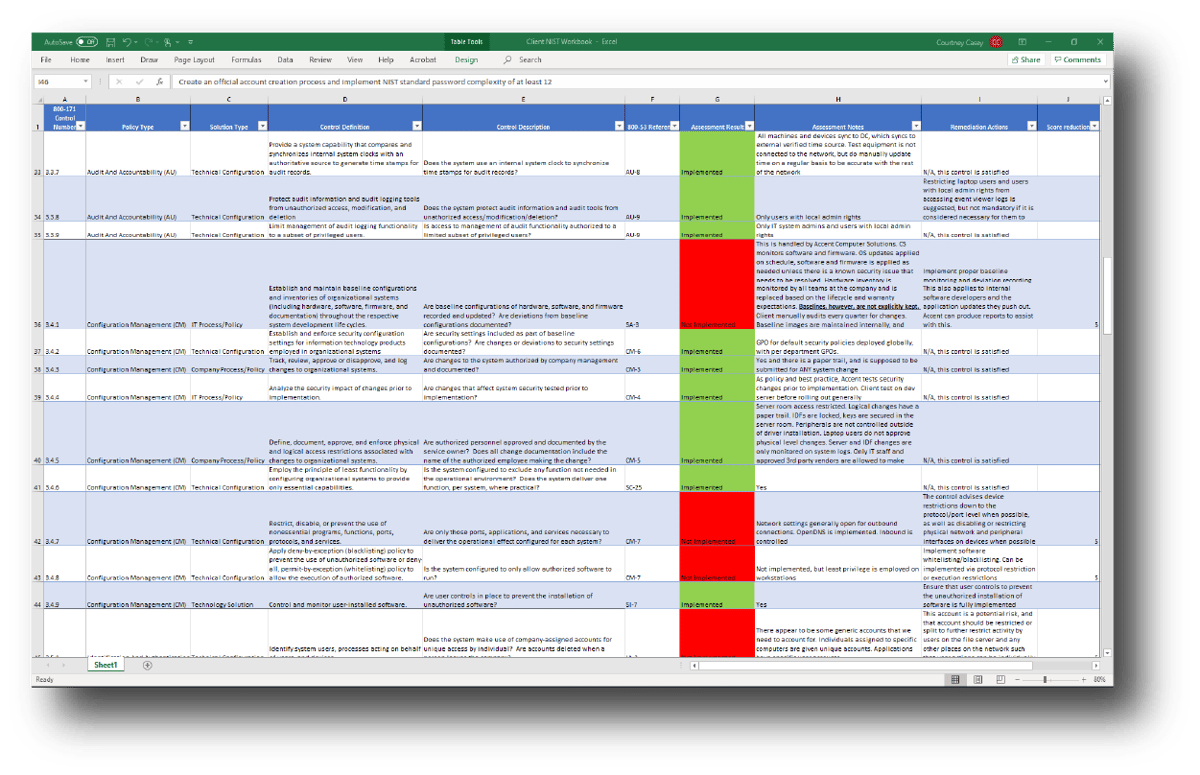Open the Courtney Casey account avatar
Screen dimensions: 1200x775
996,42
